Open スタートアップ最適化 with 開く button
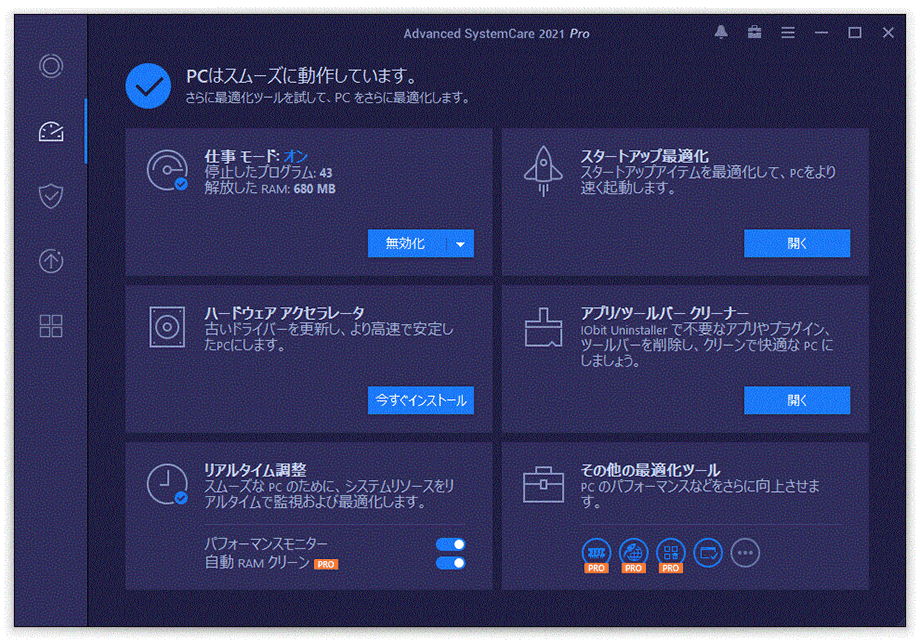Viewport: 920px width, 641px height. (x=797, y=243)
